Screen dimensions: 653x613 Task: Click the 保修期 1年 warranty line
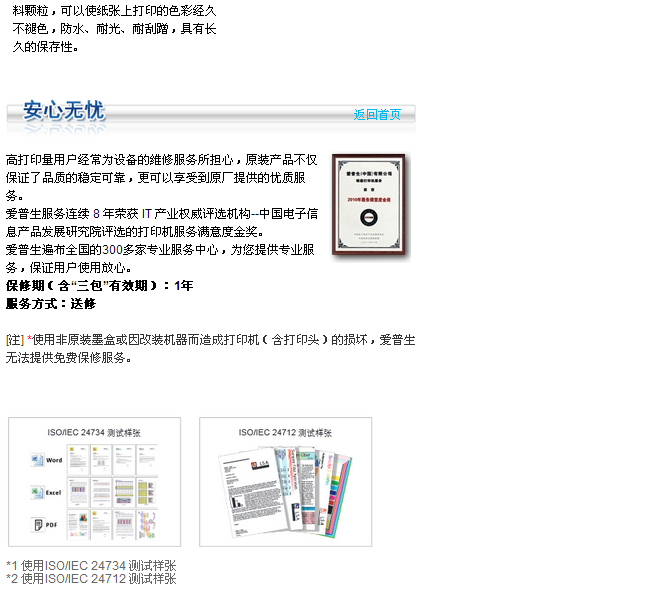tap(100, 286)
